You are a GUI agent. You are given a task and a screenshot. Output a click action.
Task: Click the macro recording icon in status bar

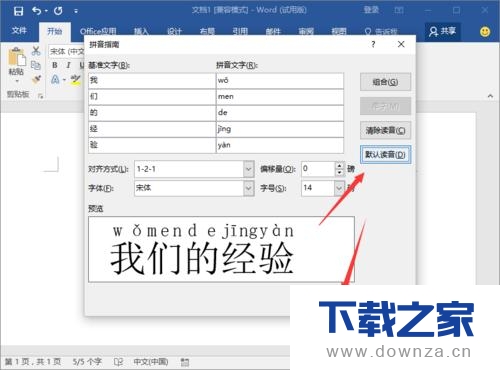tap(185, 362)
